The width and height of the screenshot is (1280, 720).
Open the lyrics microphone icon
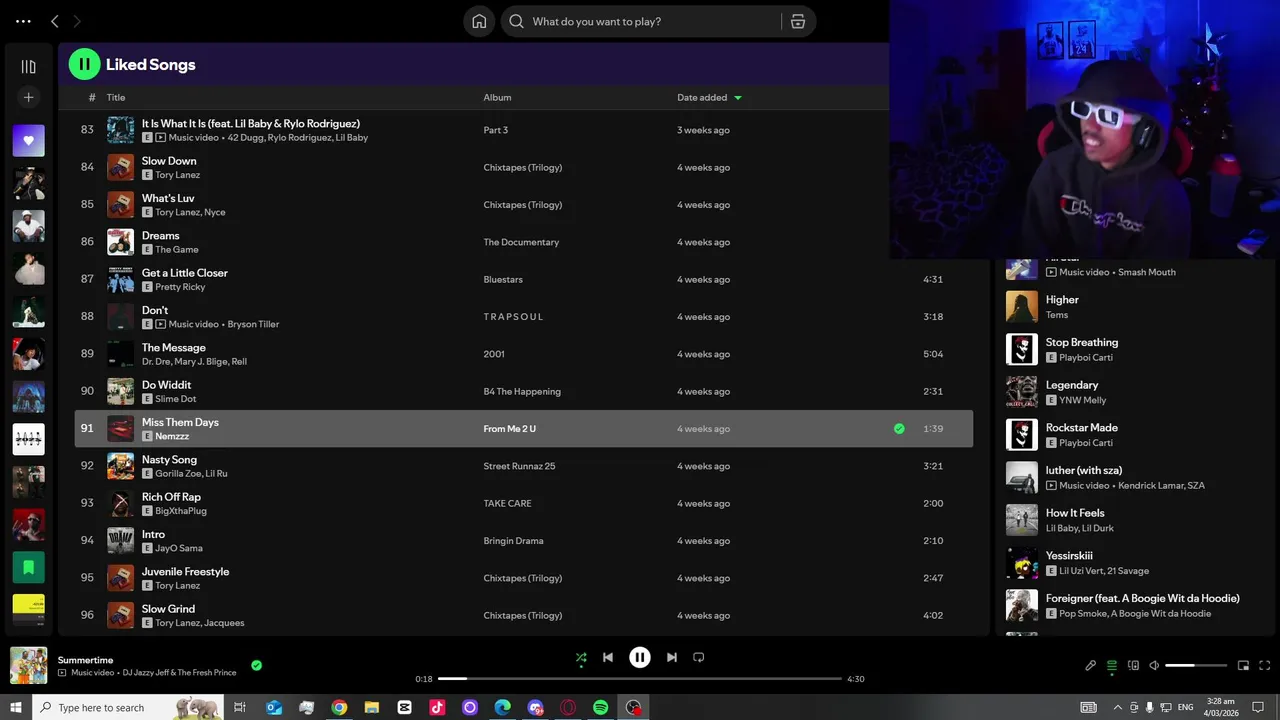(1091, 665)
